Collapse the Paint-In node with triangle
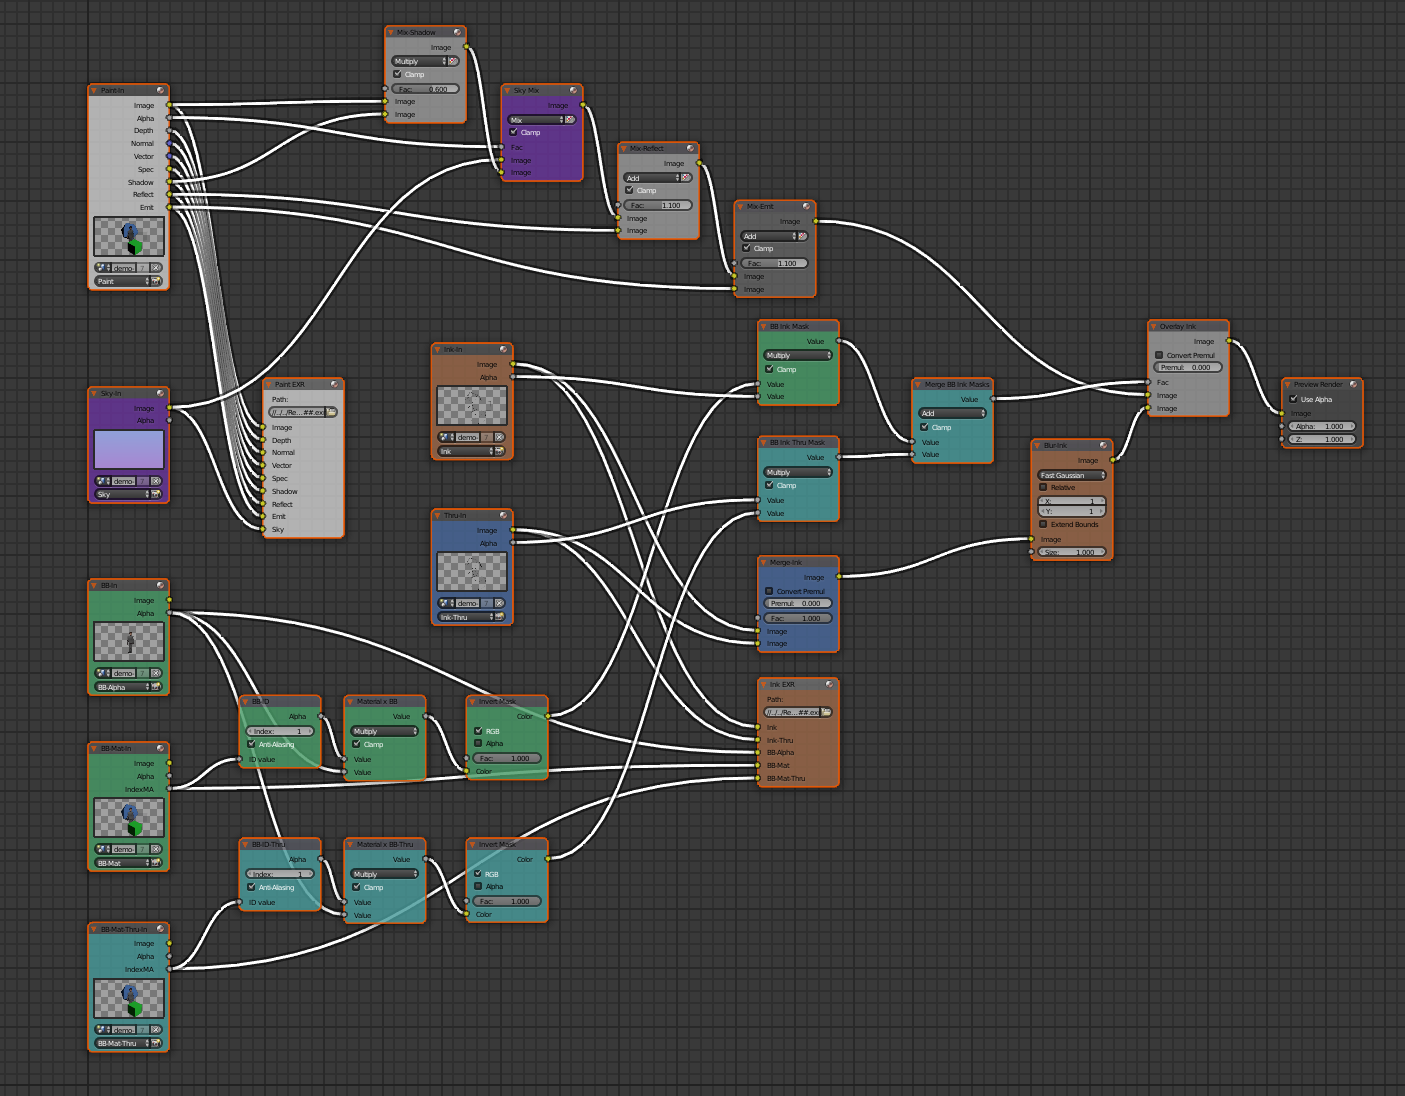 point(94,91)
